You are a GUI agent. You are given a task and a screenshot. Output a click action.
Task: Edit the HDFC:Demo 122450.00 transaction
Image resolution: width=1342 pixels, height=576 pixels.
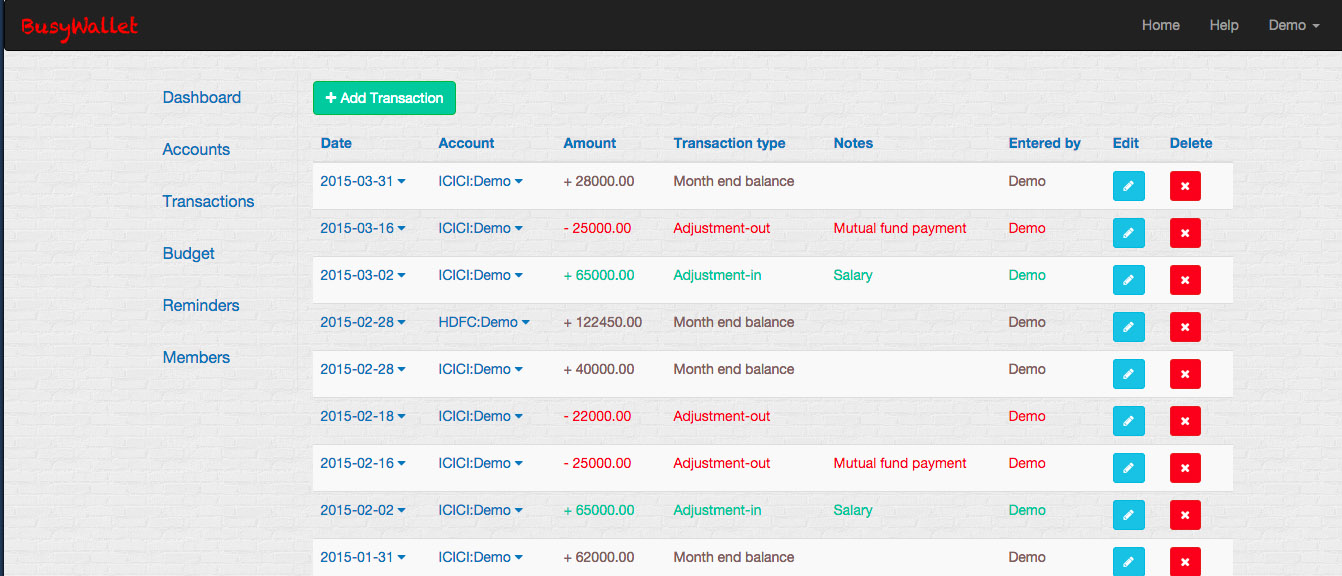pyautogui.click(x=1128, y=327)
